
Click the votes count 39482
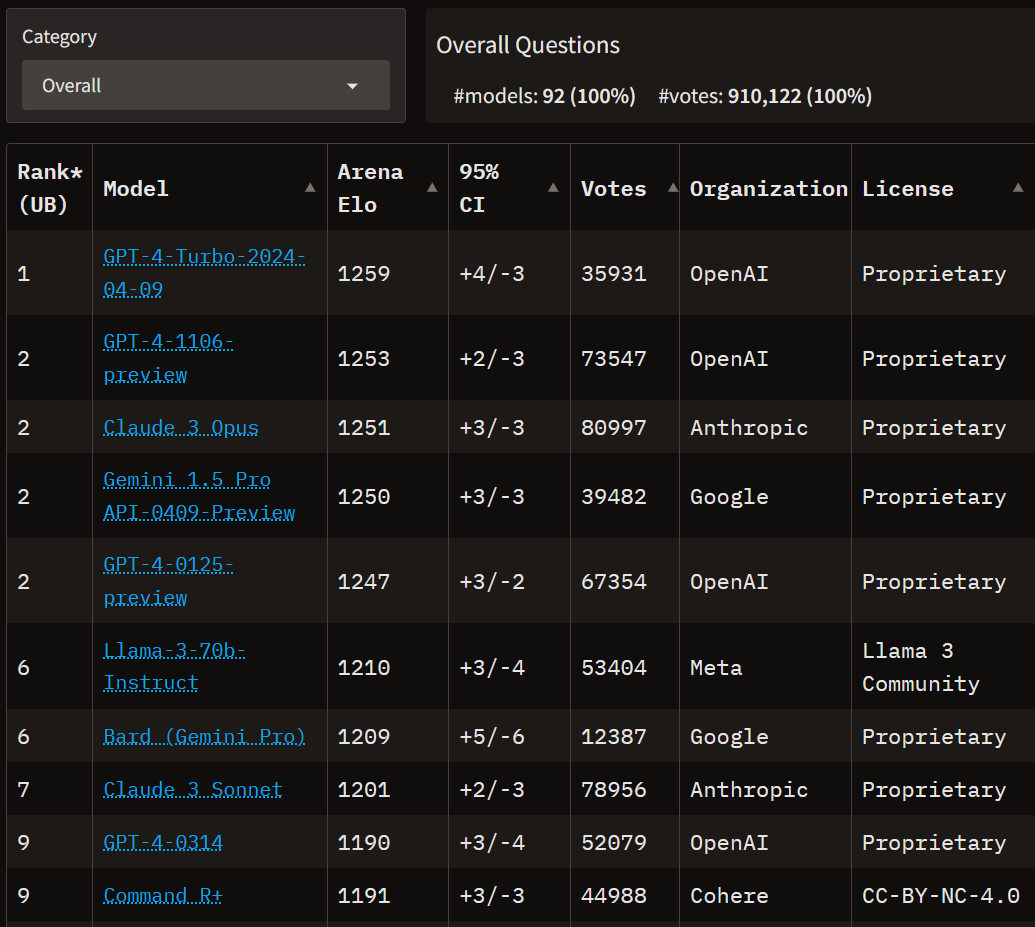pos(614,497)
